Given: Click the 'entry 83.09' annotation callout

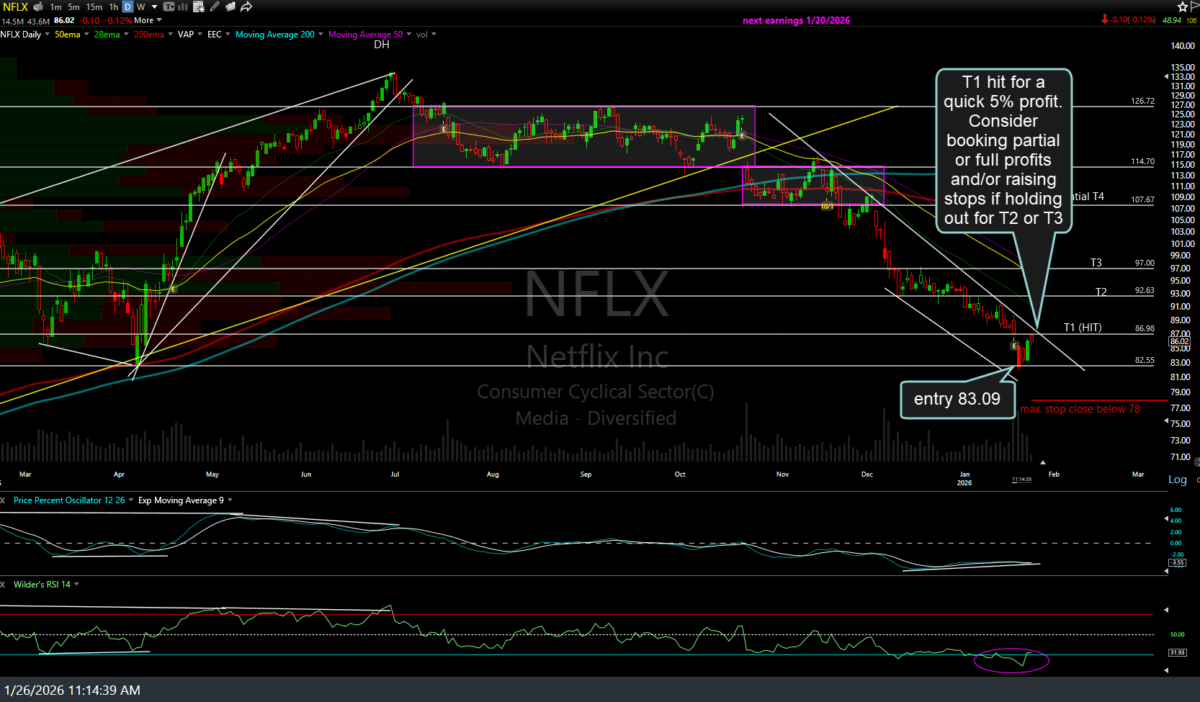Looking at the screenshot, I should tap(958, 400).
